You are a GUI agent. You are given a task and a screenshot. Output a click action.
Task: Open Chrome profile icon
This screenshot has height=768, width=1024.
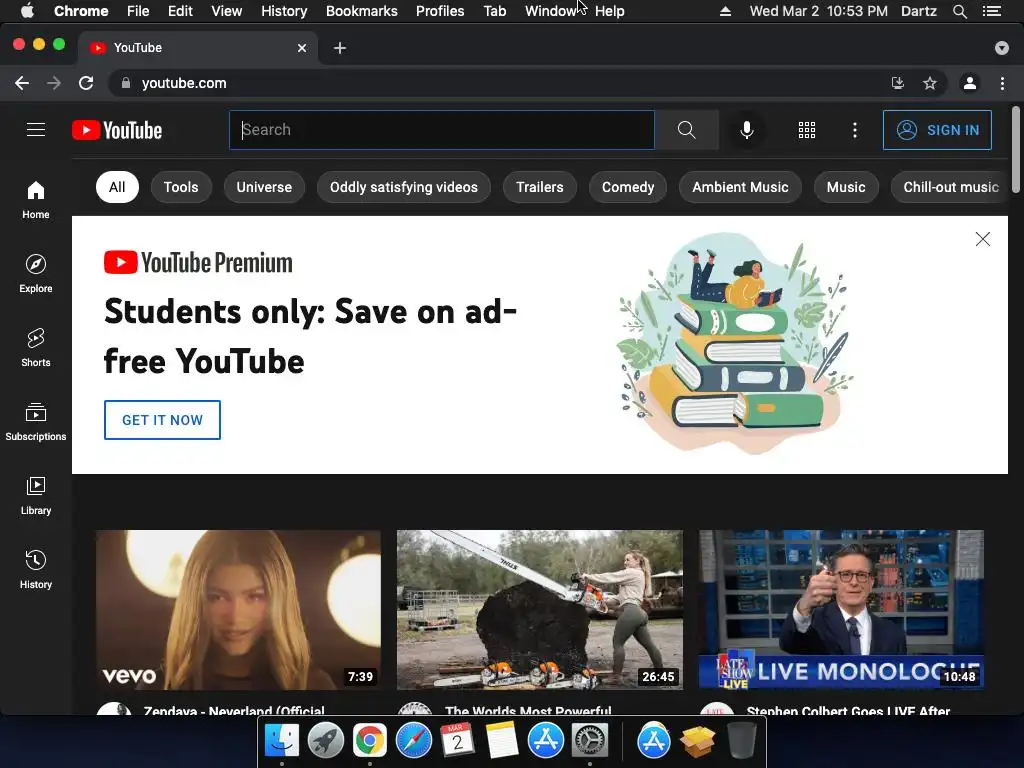point(970,83)
